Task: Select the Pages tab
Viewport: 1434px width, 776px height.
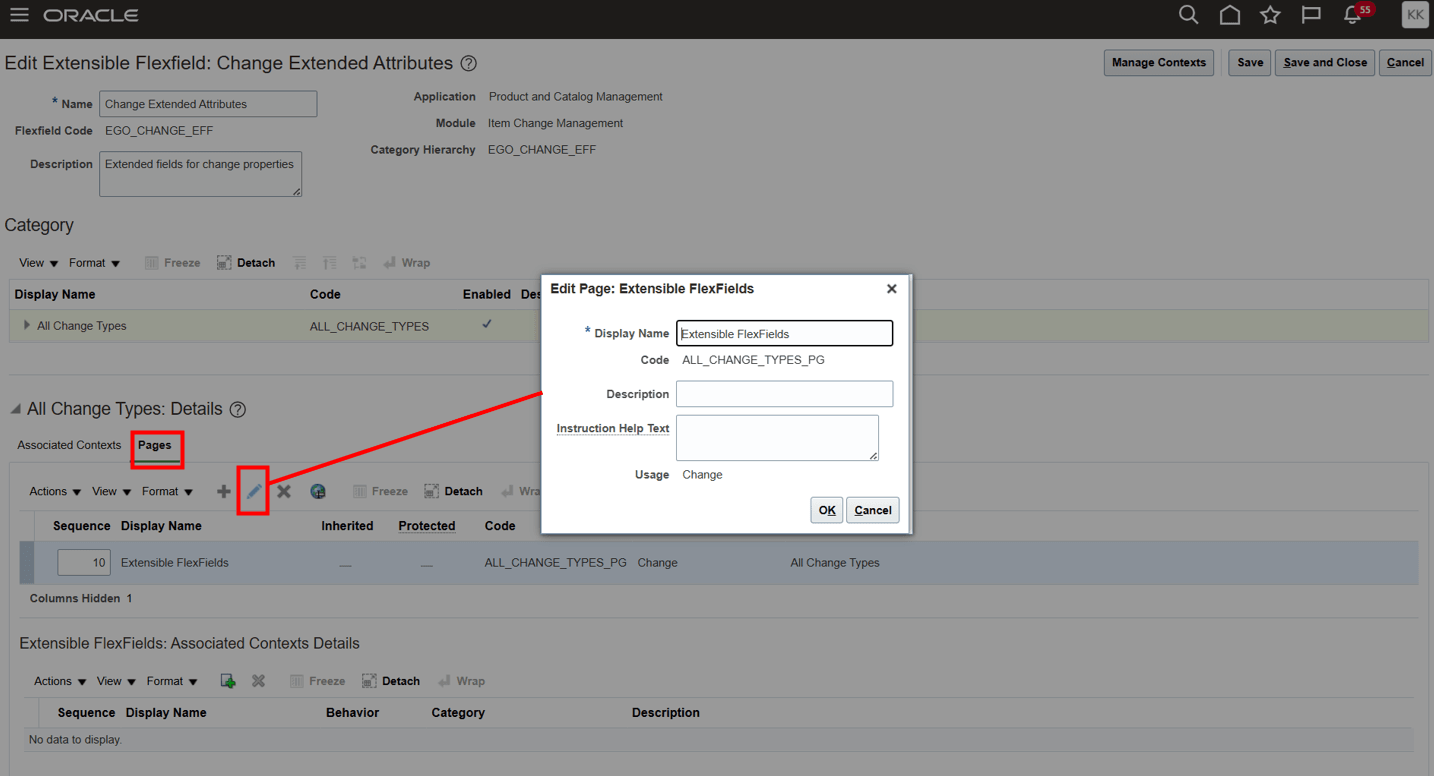Action: (x=155, y=445)
